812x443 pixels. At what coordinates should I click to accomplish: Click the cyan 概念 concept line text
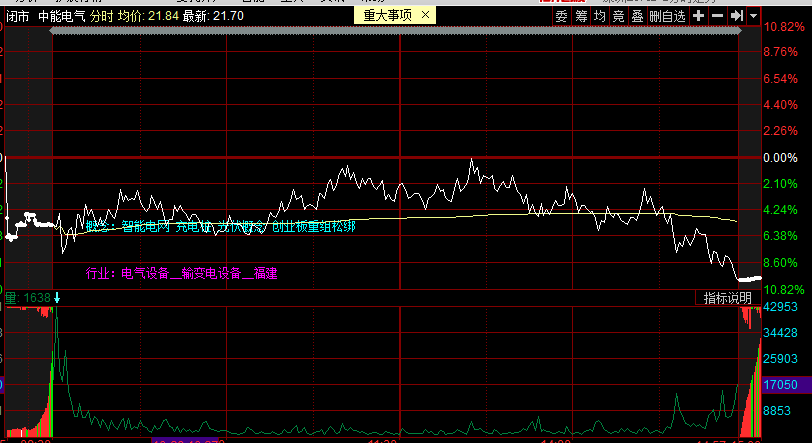[220, 226]
